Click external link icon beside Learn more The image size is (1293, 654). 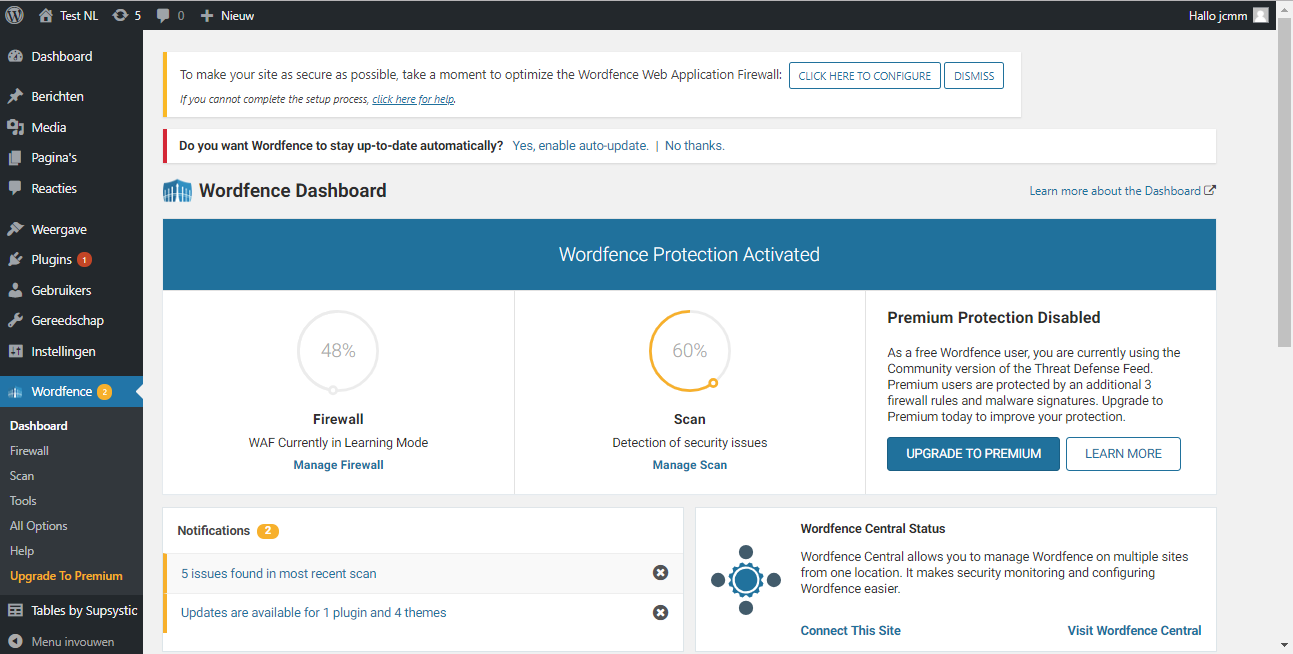tap(1210, 190)
